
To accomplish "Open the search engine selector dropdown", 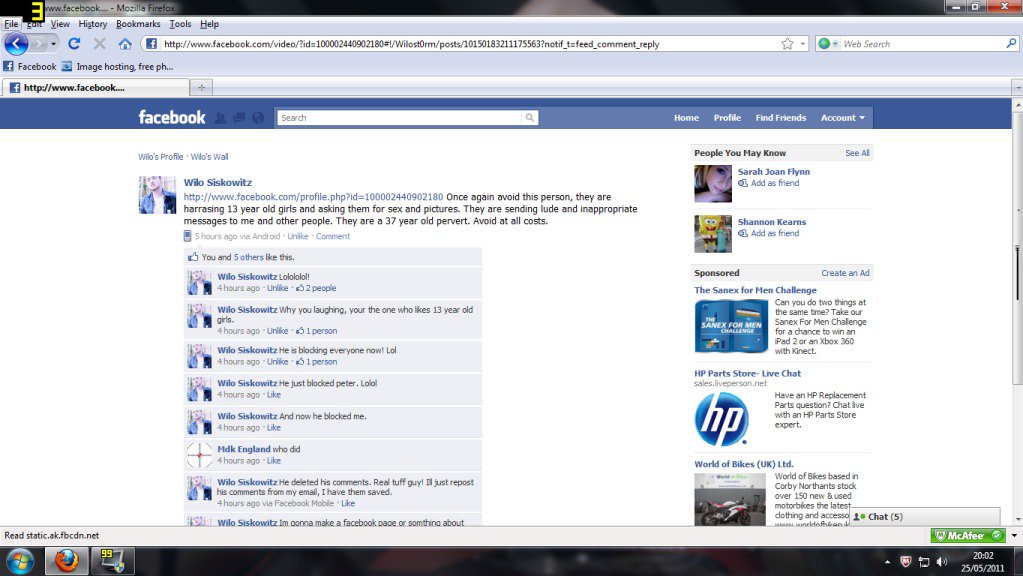I will pos(829,44).
